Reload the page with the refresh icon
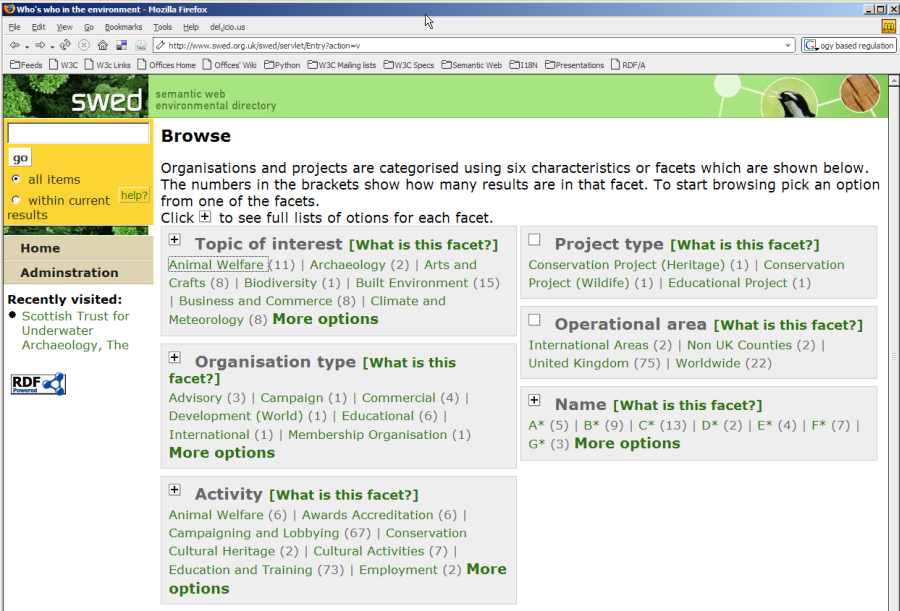The height and width of the screenshot is (611, 900). [x=65, y=45]
